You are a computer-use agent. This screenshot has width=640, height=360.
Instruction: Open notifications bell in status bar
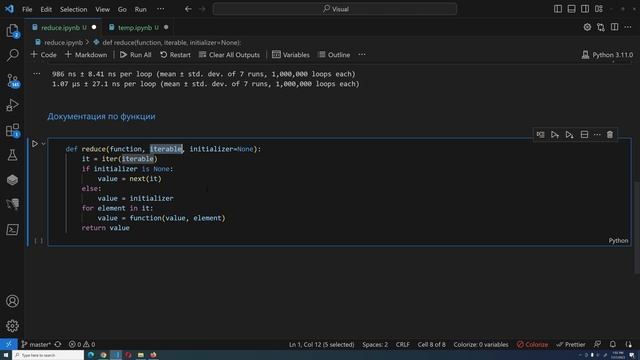point(613,344)
